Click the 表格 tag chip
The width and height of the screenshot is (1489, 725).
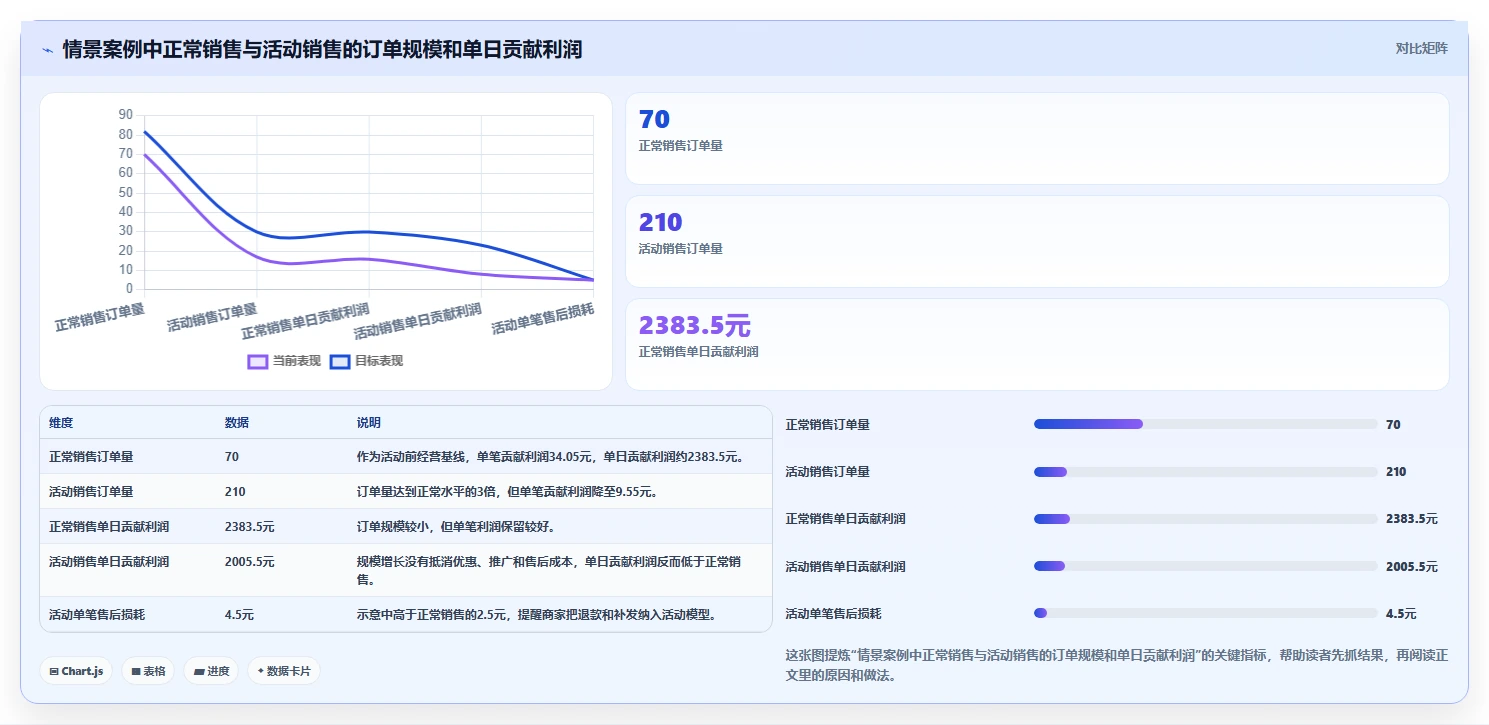pyautogui.click(x=148, y=671)
